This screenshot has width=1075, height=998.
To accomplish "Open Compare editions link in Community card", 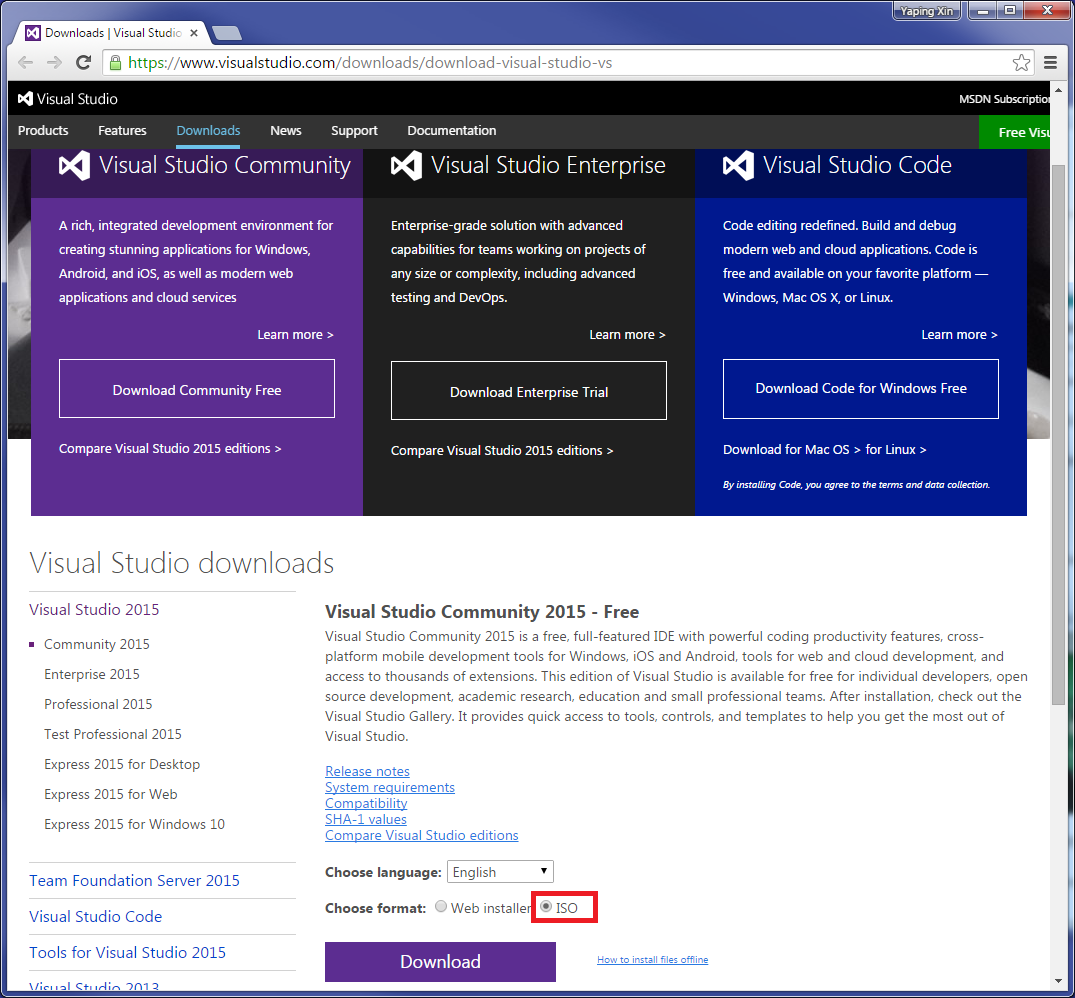I will click(x=170, y=448).
